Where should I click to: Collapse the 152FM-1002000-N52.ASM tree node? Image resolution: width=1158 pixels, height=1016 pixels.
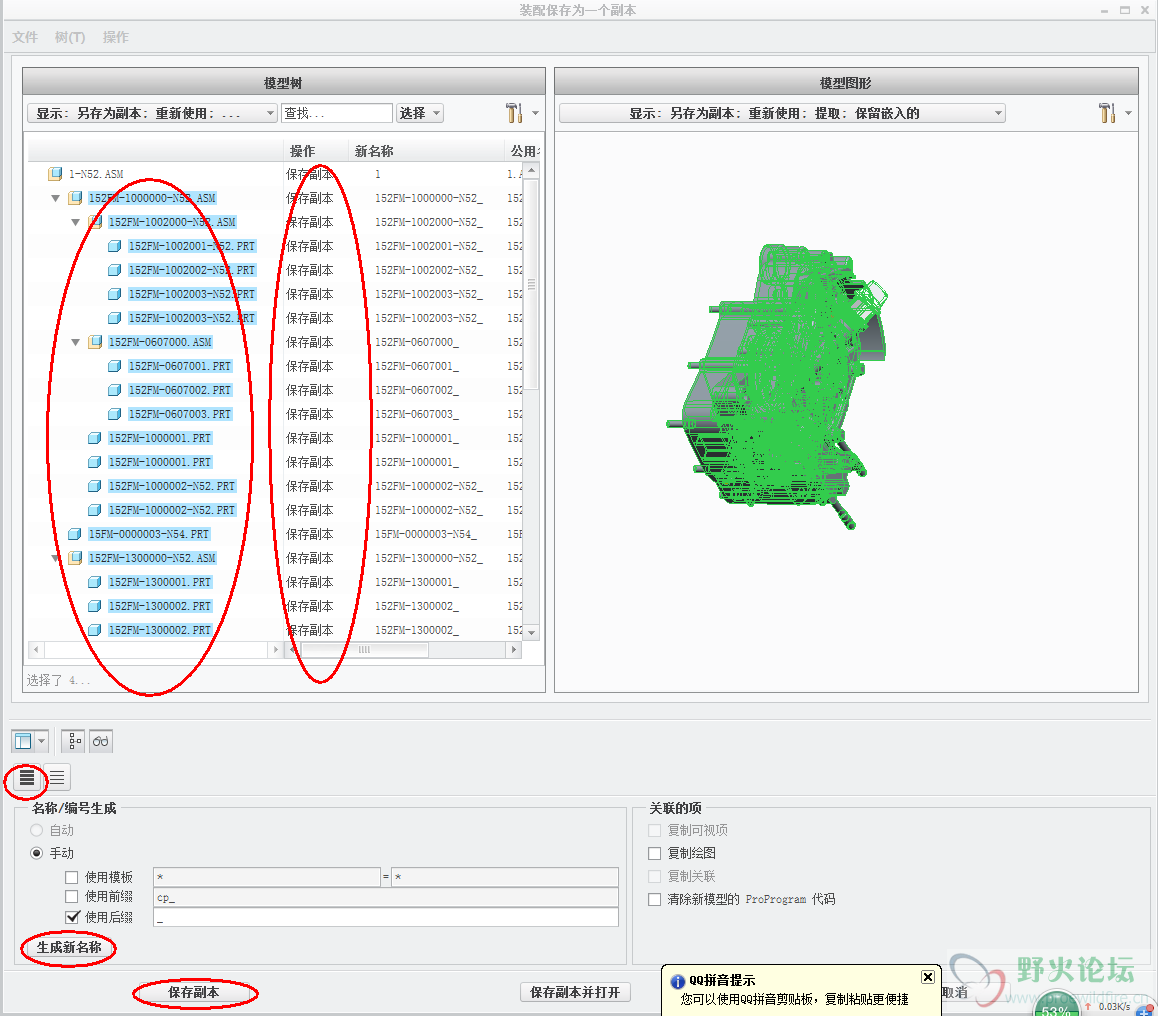pyautogui.click(x=75, y=222)
